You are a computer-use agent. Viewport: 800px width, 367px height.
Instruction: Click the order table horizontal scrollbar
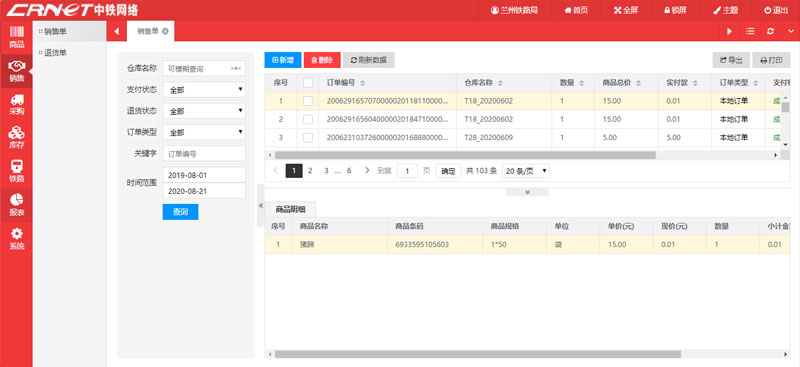pos(465,155)
